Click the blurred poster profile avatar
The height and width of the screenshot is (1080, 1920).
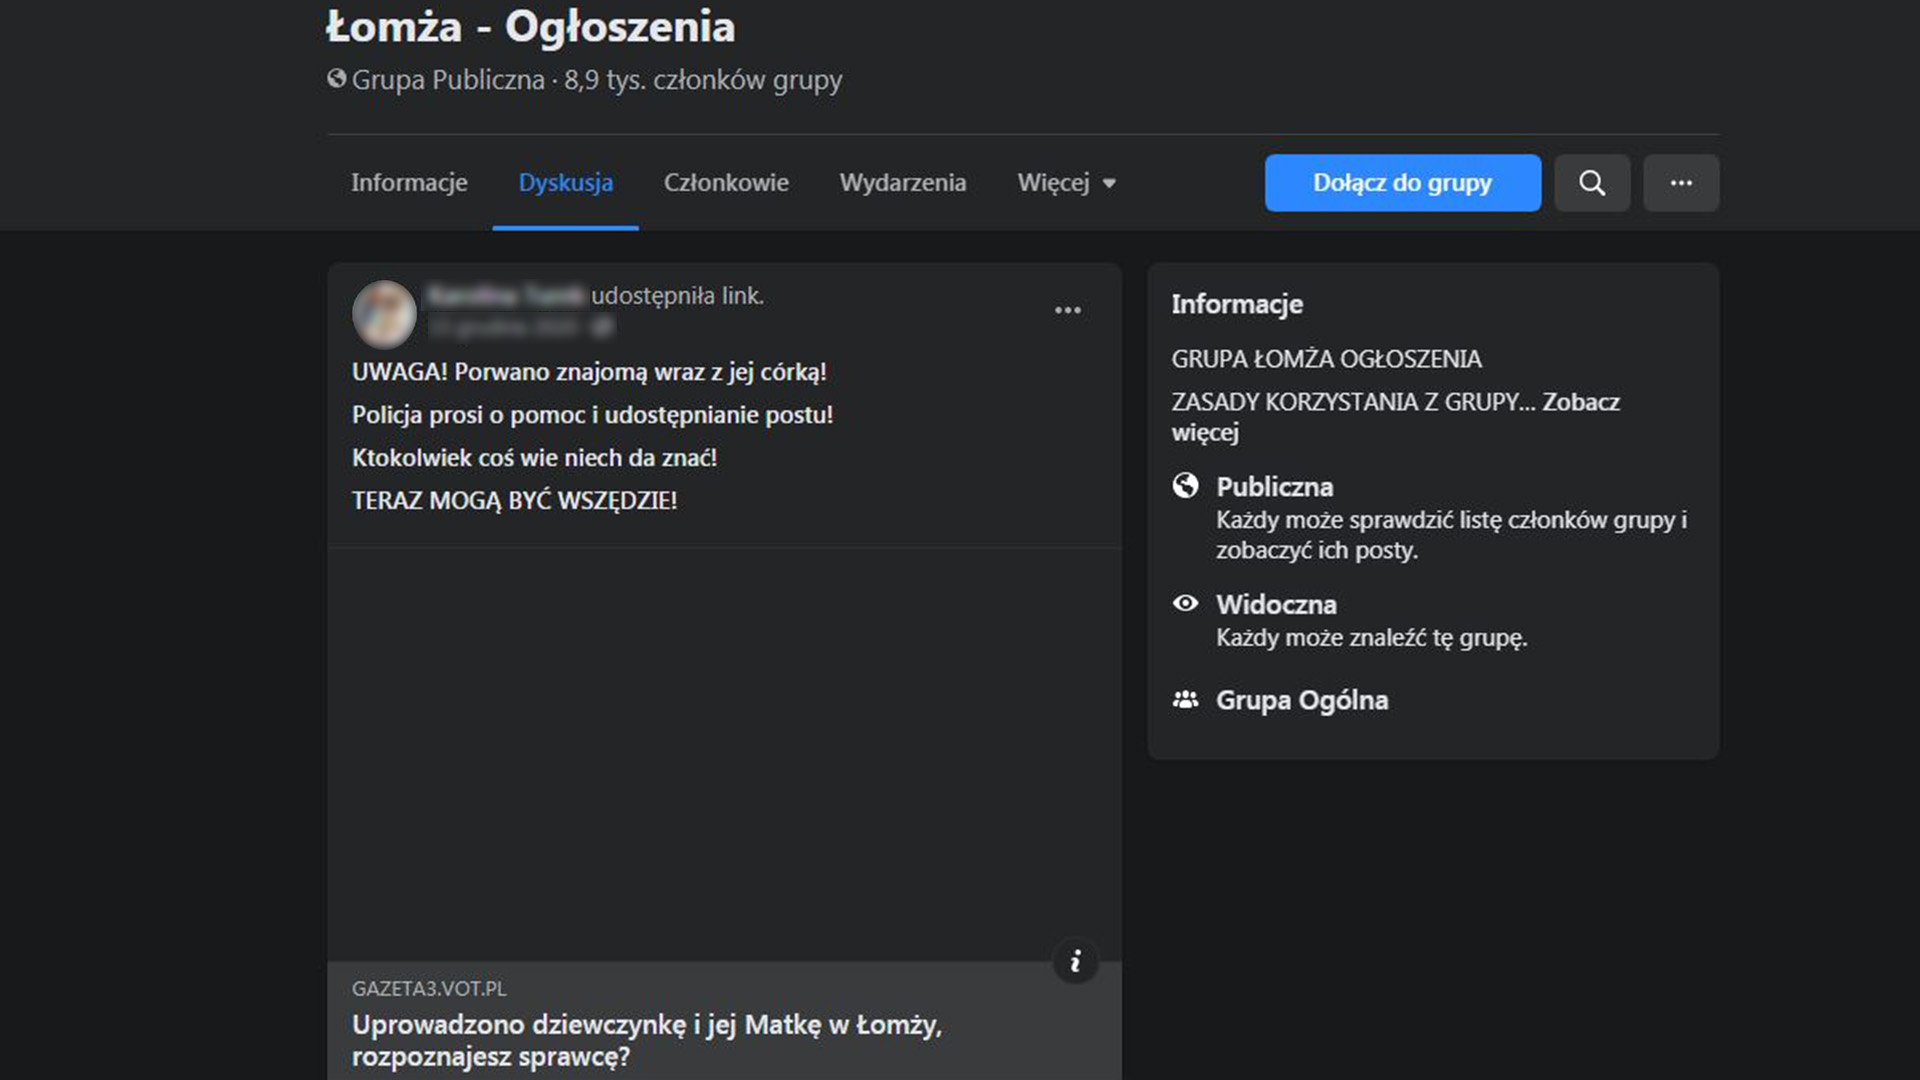pos(384,313)
